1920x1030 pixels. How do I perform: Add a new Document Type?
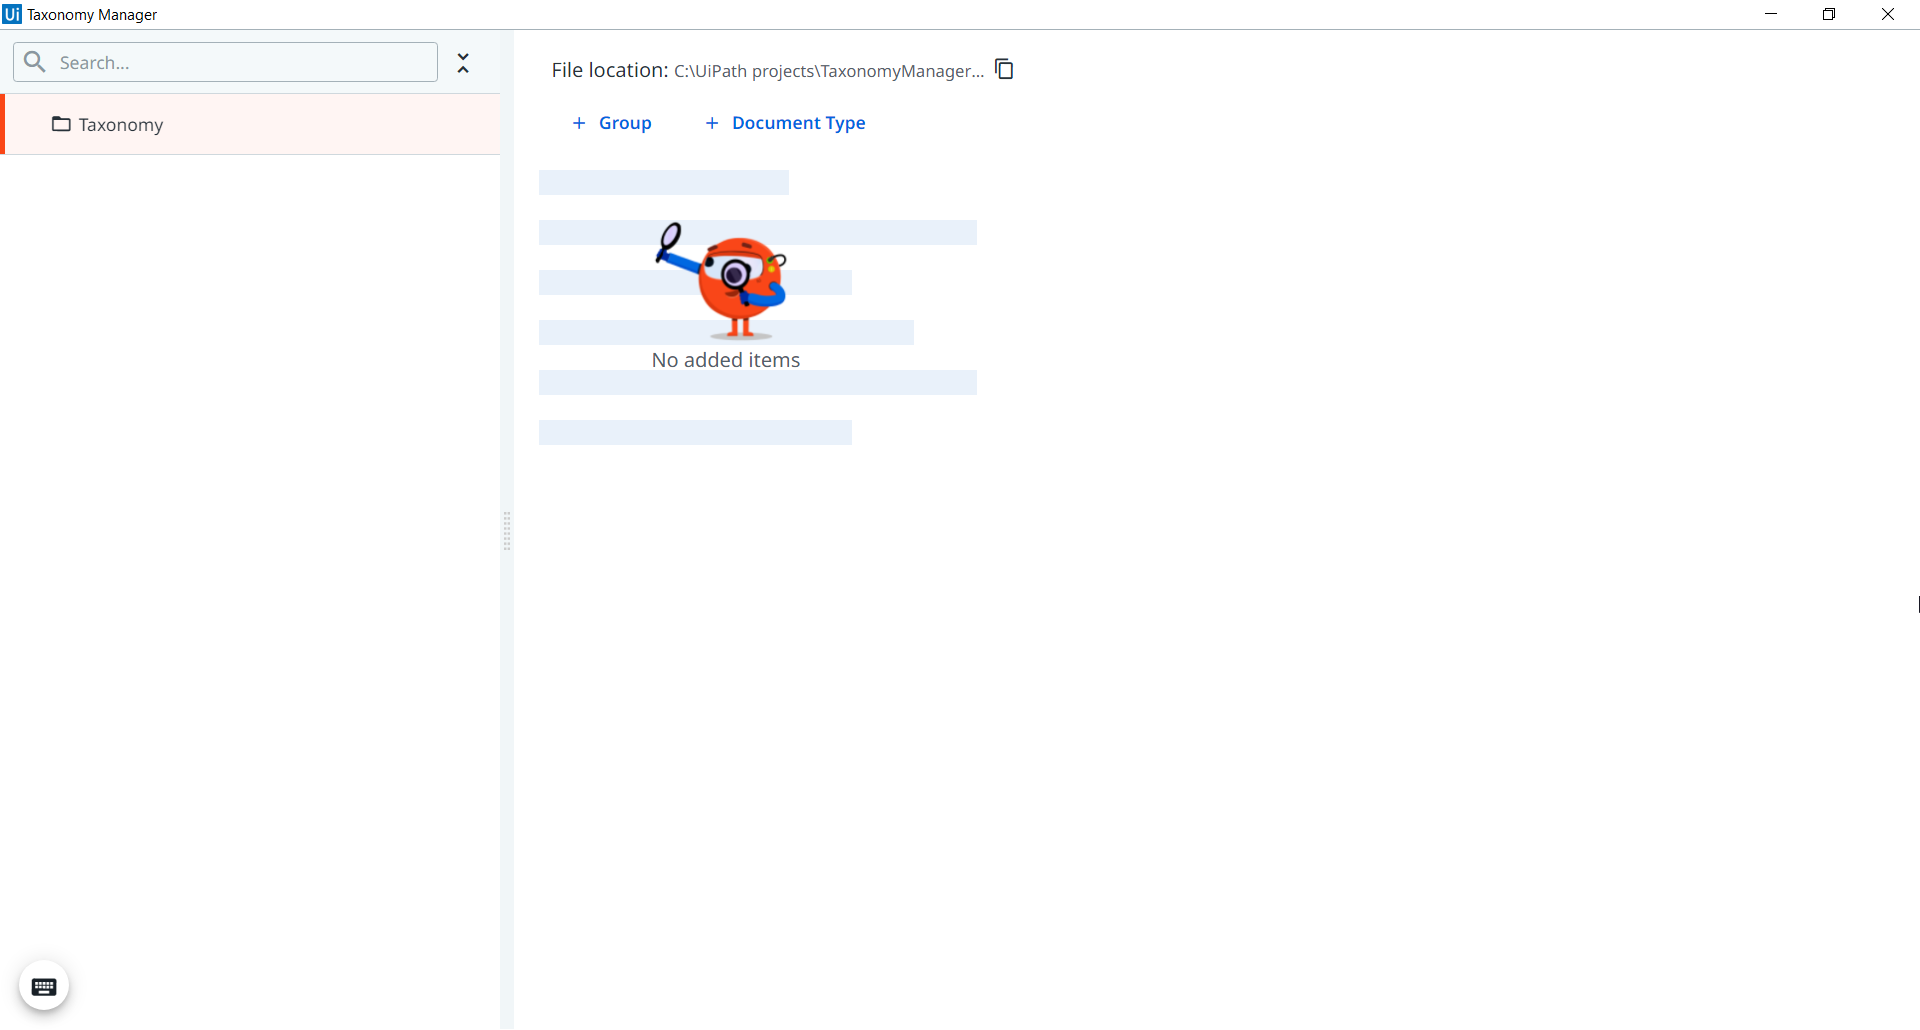point(798,123)
